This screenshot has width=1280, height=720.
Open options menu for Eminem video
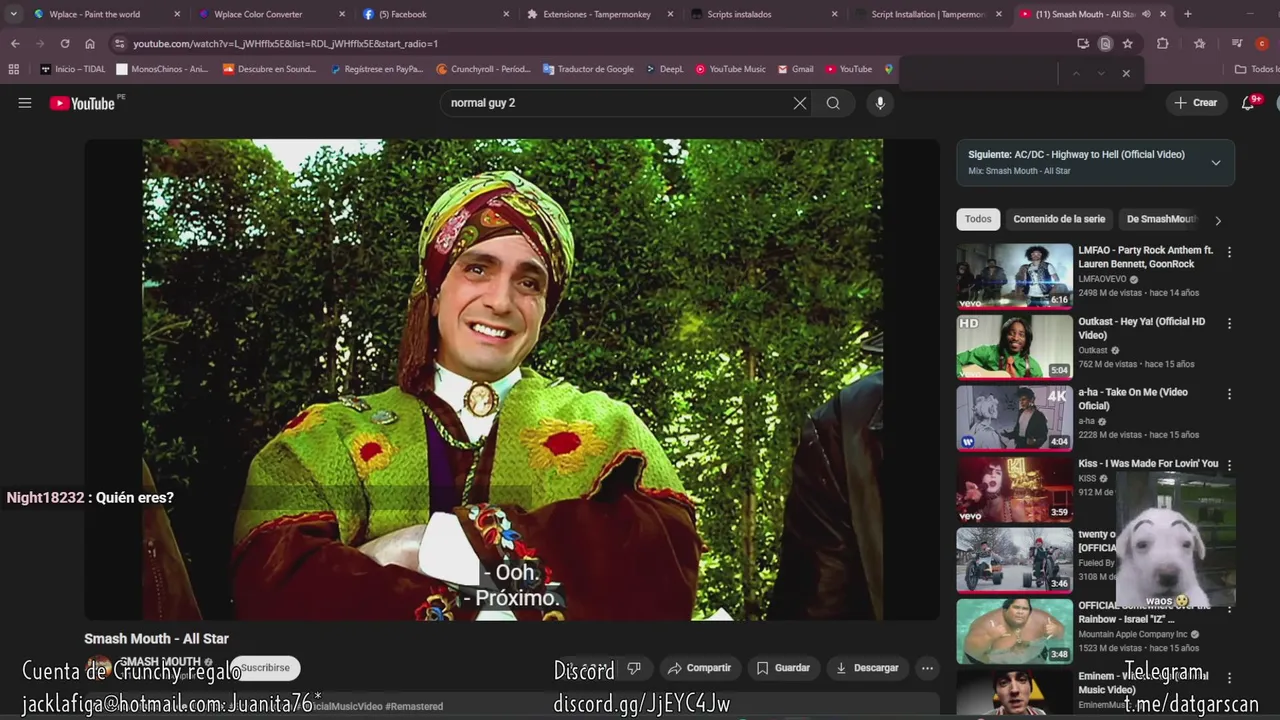point(1229,678)
